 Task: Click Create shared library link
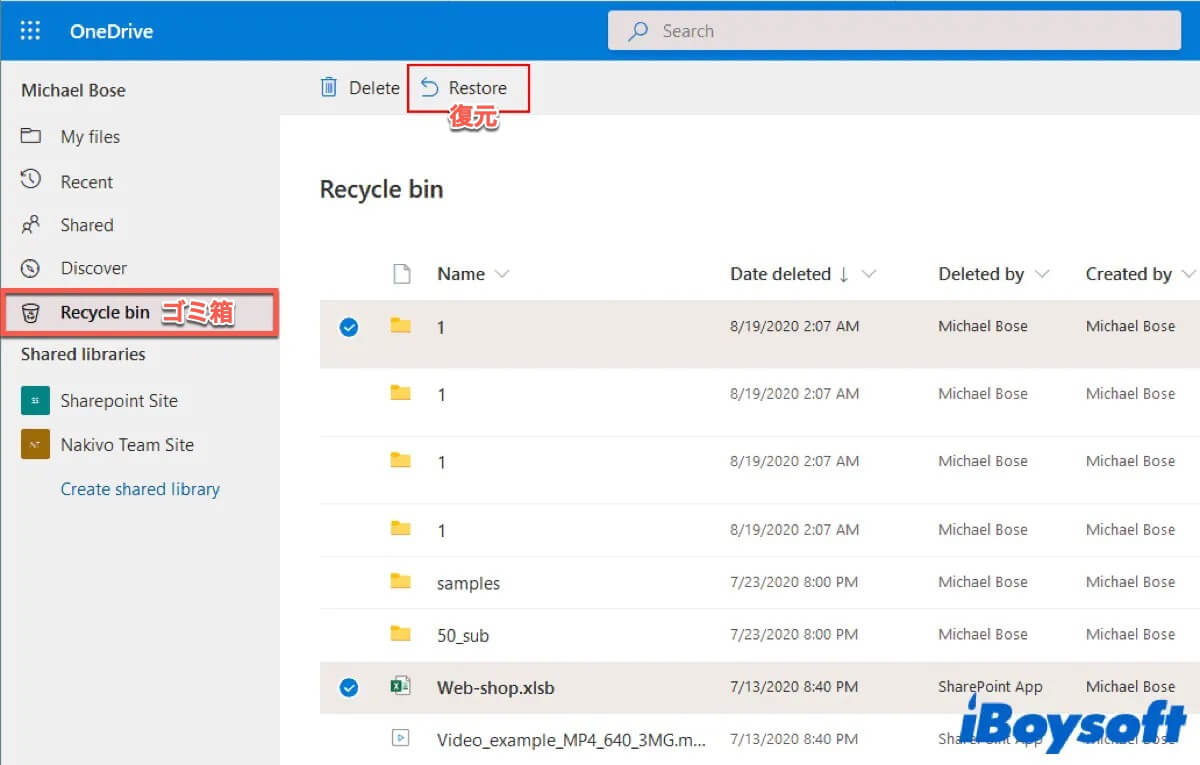[x=140, y=489]
